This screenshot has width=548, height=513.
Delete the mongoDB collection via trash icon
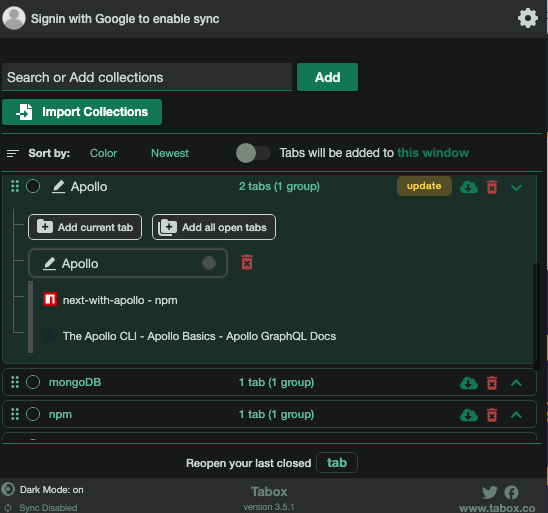pos(492,383)
